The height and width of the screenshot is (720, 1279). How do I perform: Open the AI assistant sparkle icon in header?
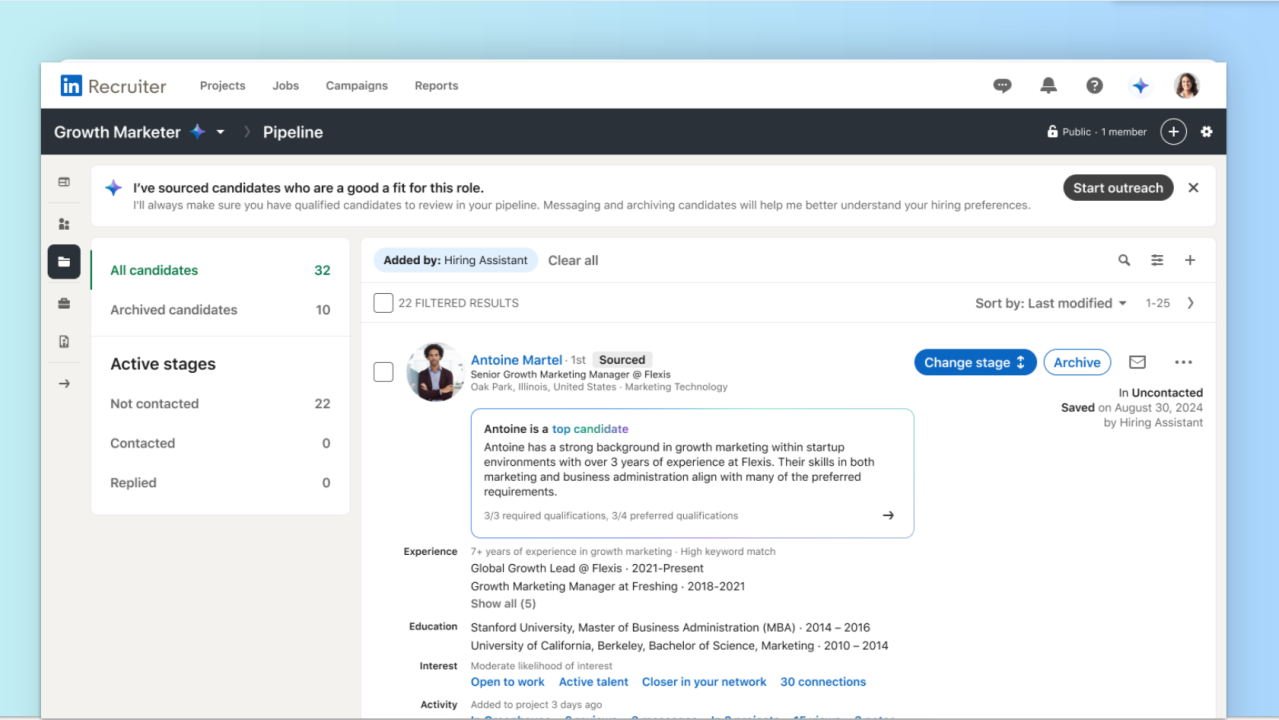pyautogui.click(x=1140, y=86)
